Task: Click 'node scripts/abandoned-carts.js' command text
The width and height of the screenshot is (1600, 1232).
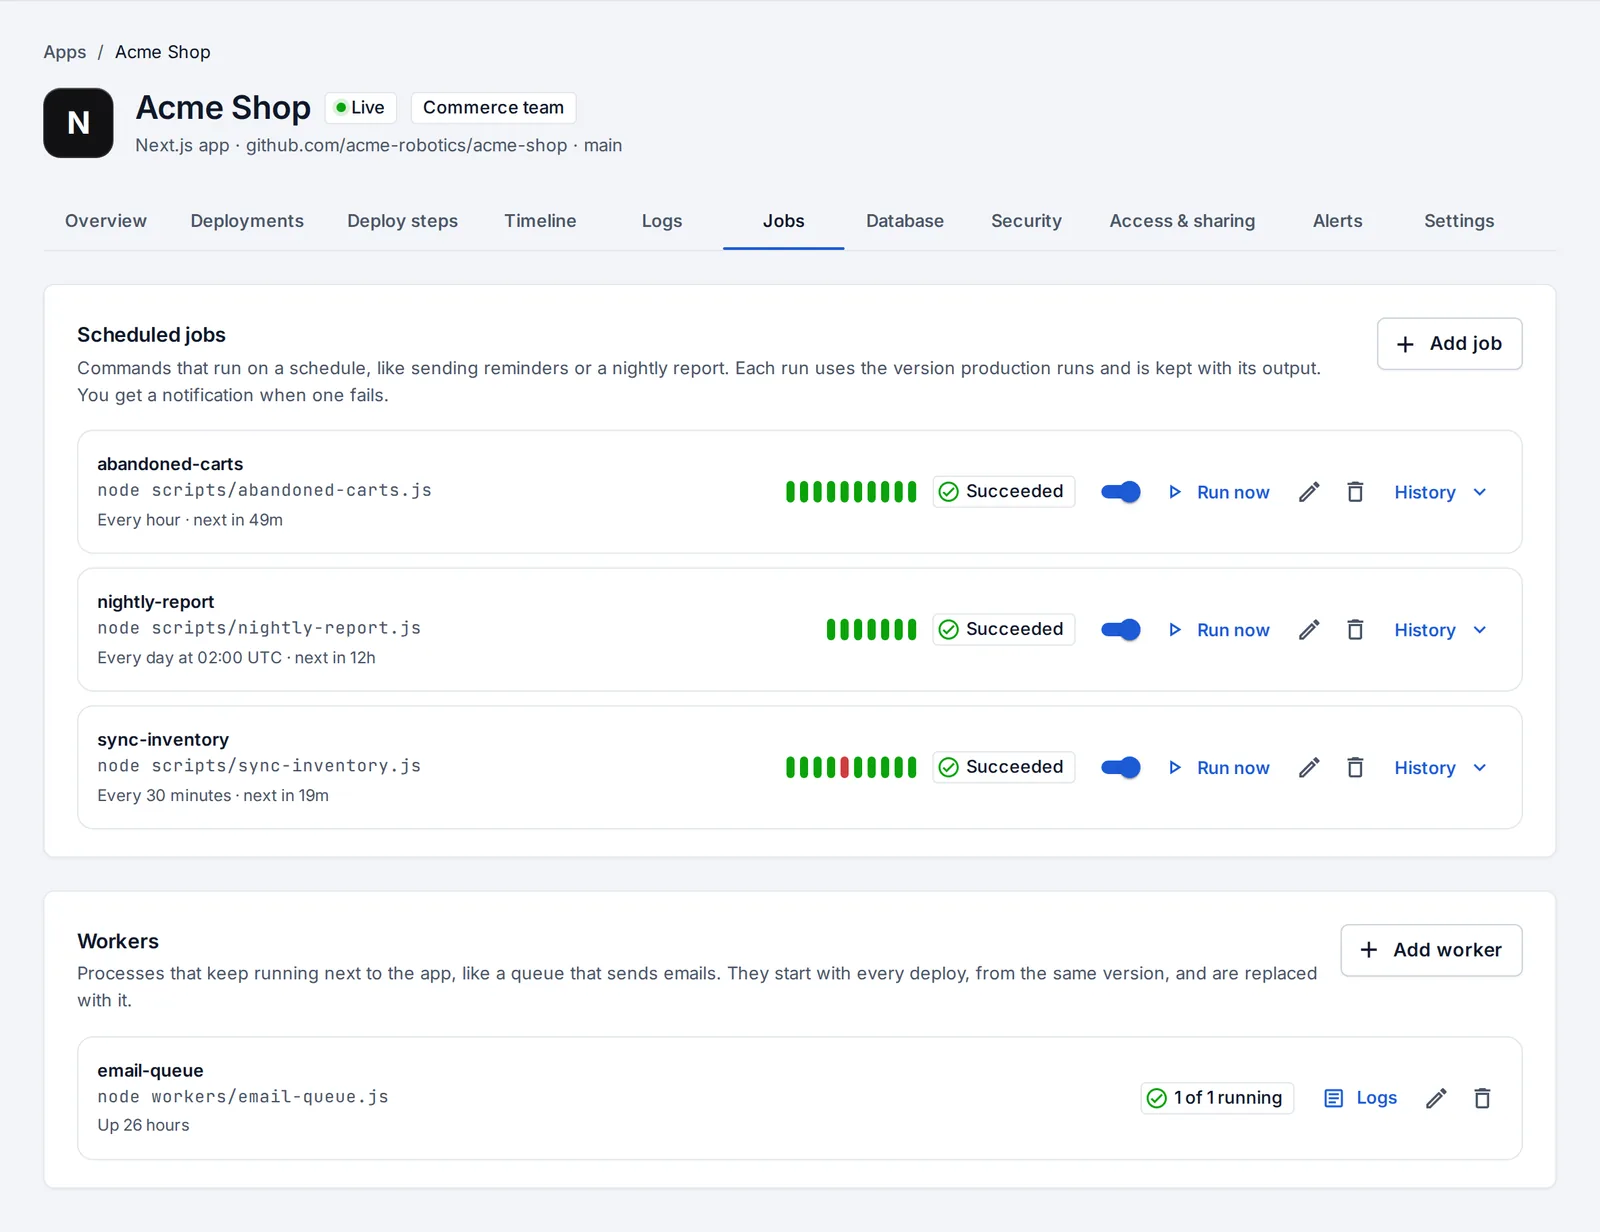Action: [264, 490]
